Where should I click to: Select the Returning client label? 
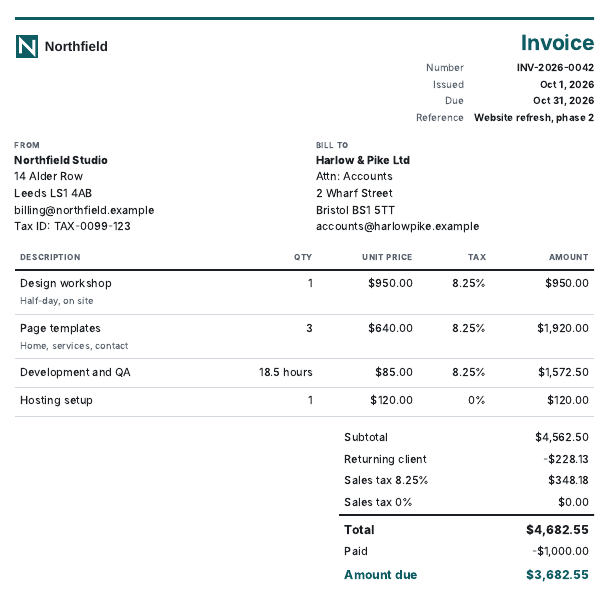[x=386, y=459]
